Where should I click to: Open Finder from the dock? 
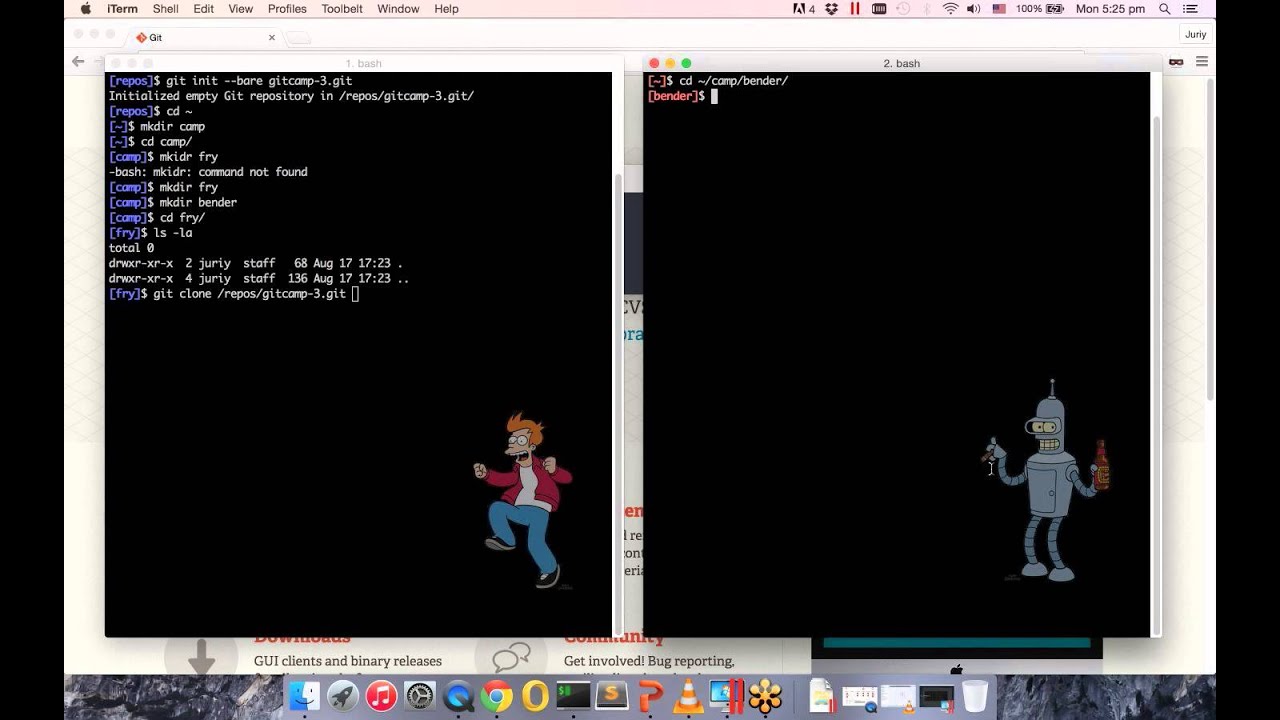tap(304, 695)
